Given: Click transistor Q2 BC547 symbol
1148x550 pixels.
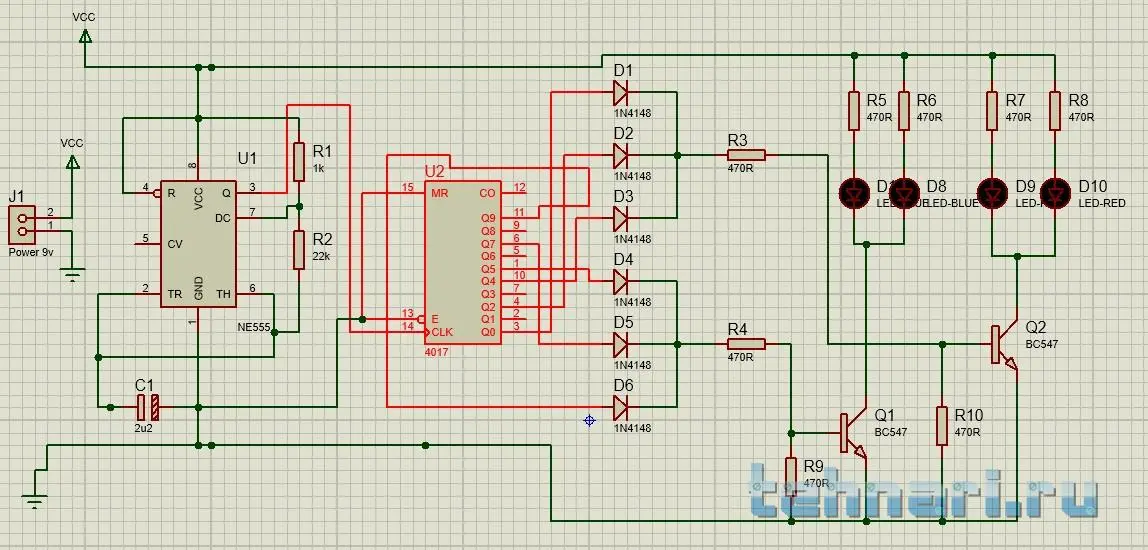Looking at the screenshot, I should coord(1004,344).
